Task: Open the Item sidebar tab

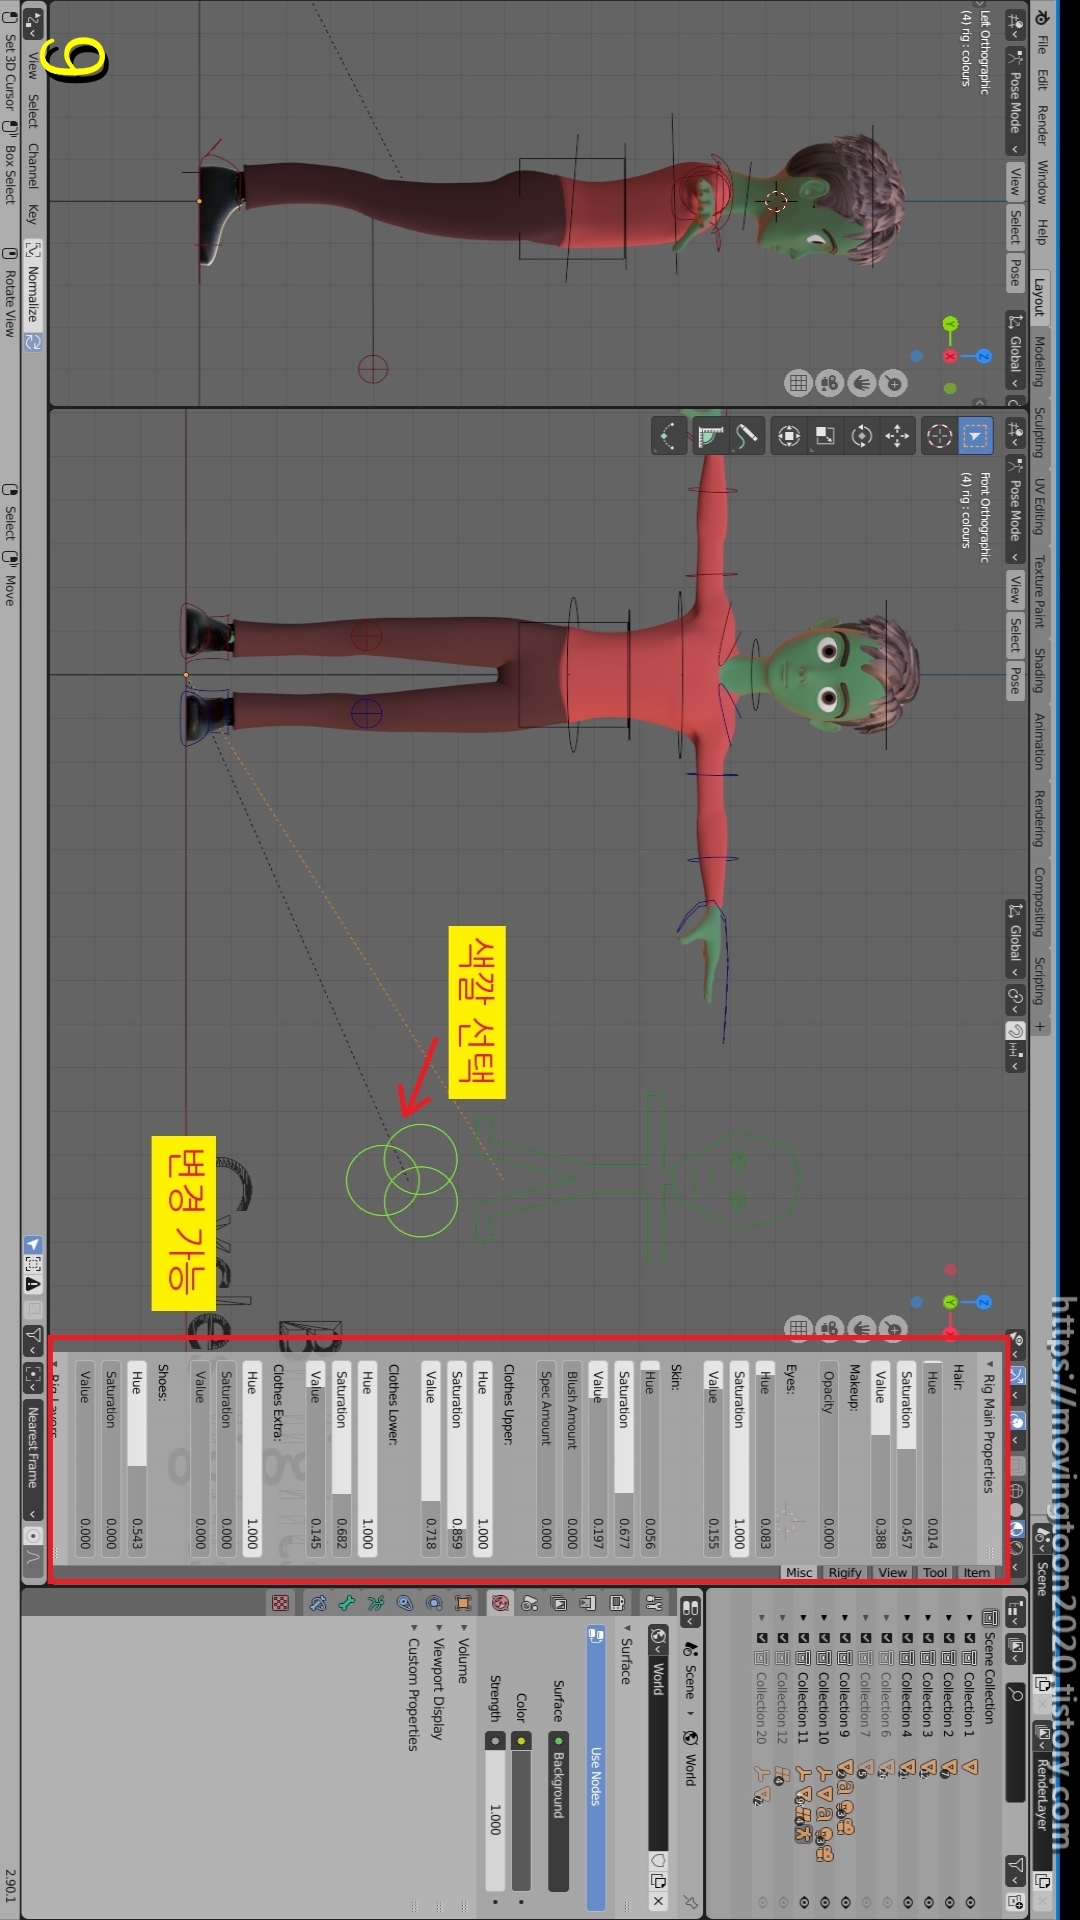Action: pyautogui.click(x=977, y=1572)
